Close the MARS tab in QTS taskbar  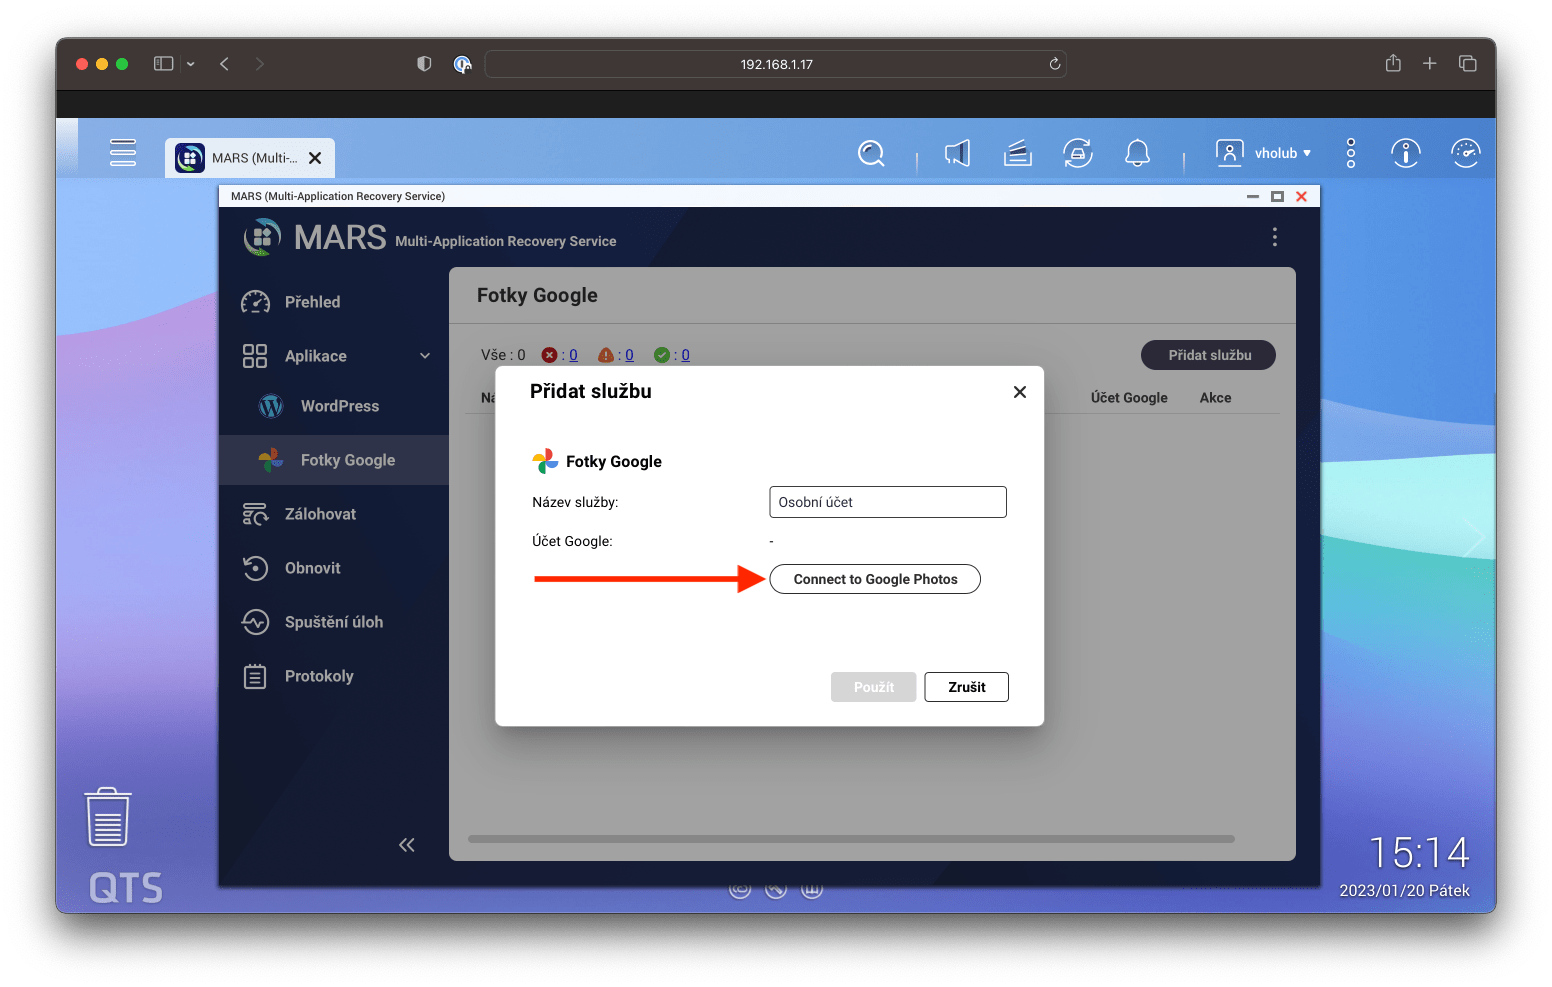pyautogui.click(x=315, y=158)
